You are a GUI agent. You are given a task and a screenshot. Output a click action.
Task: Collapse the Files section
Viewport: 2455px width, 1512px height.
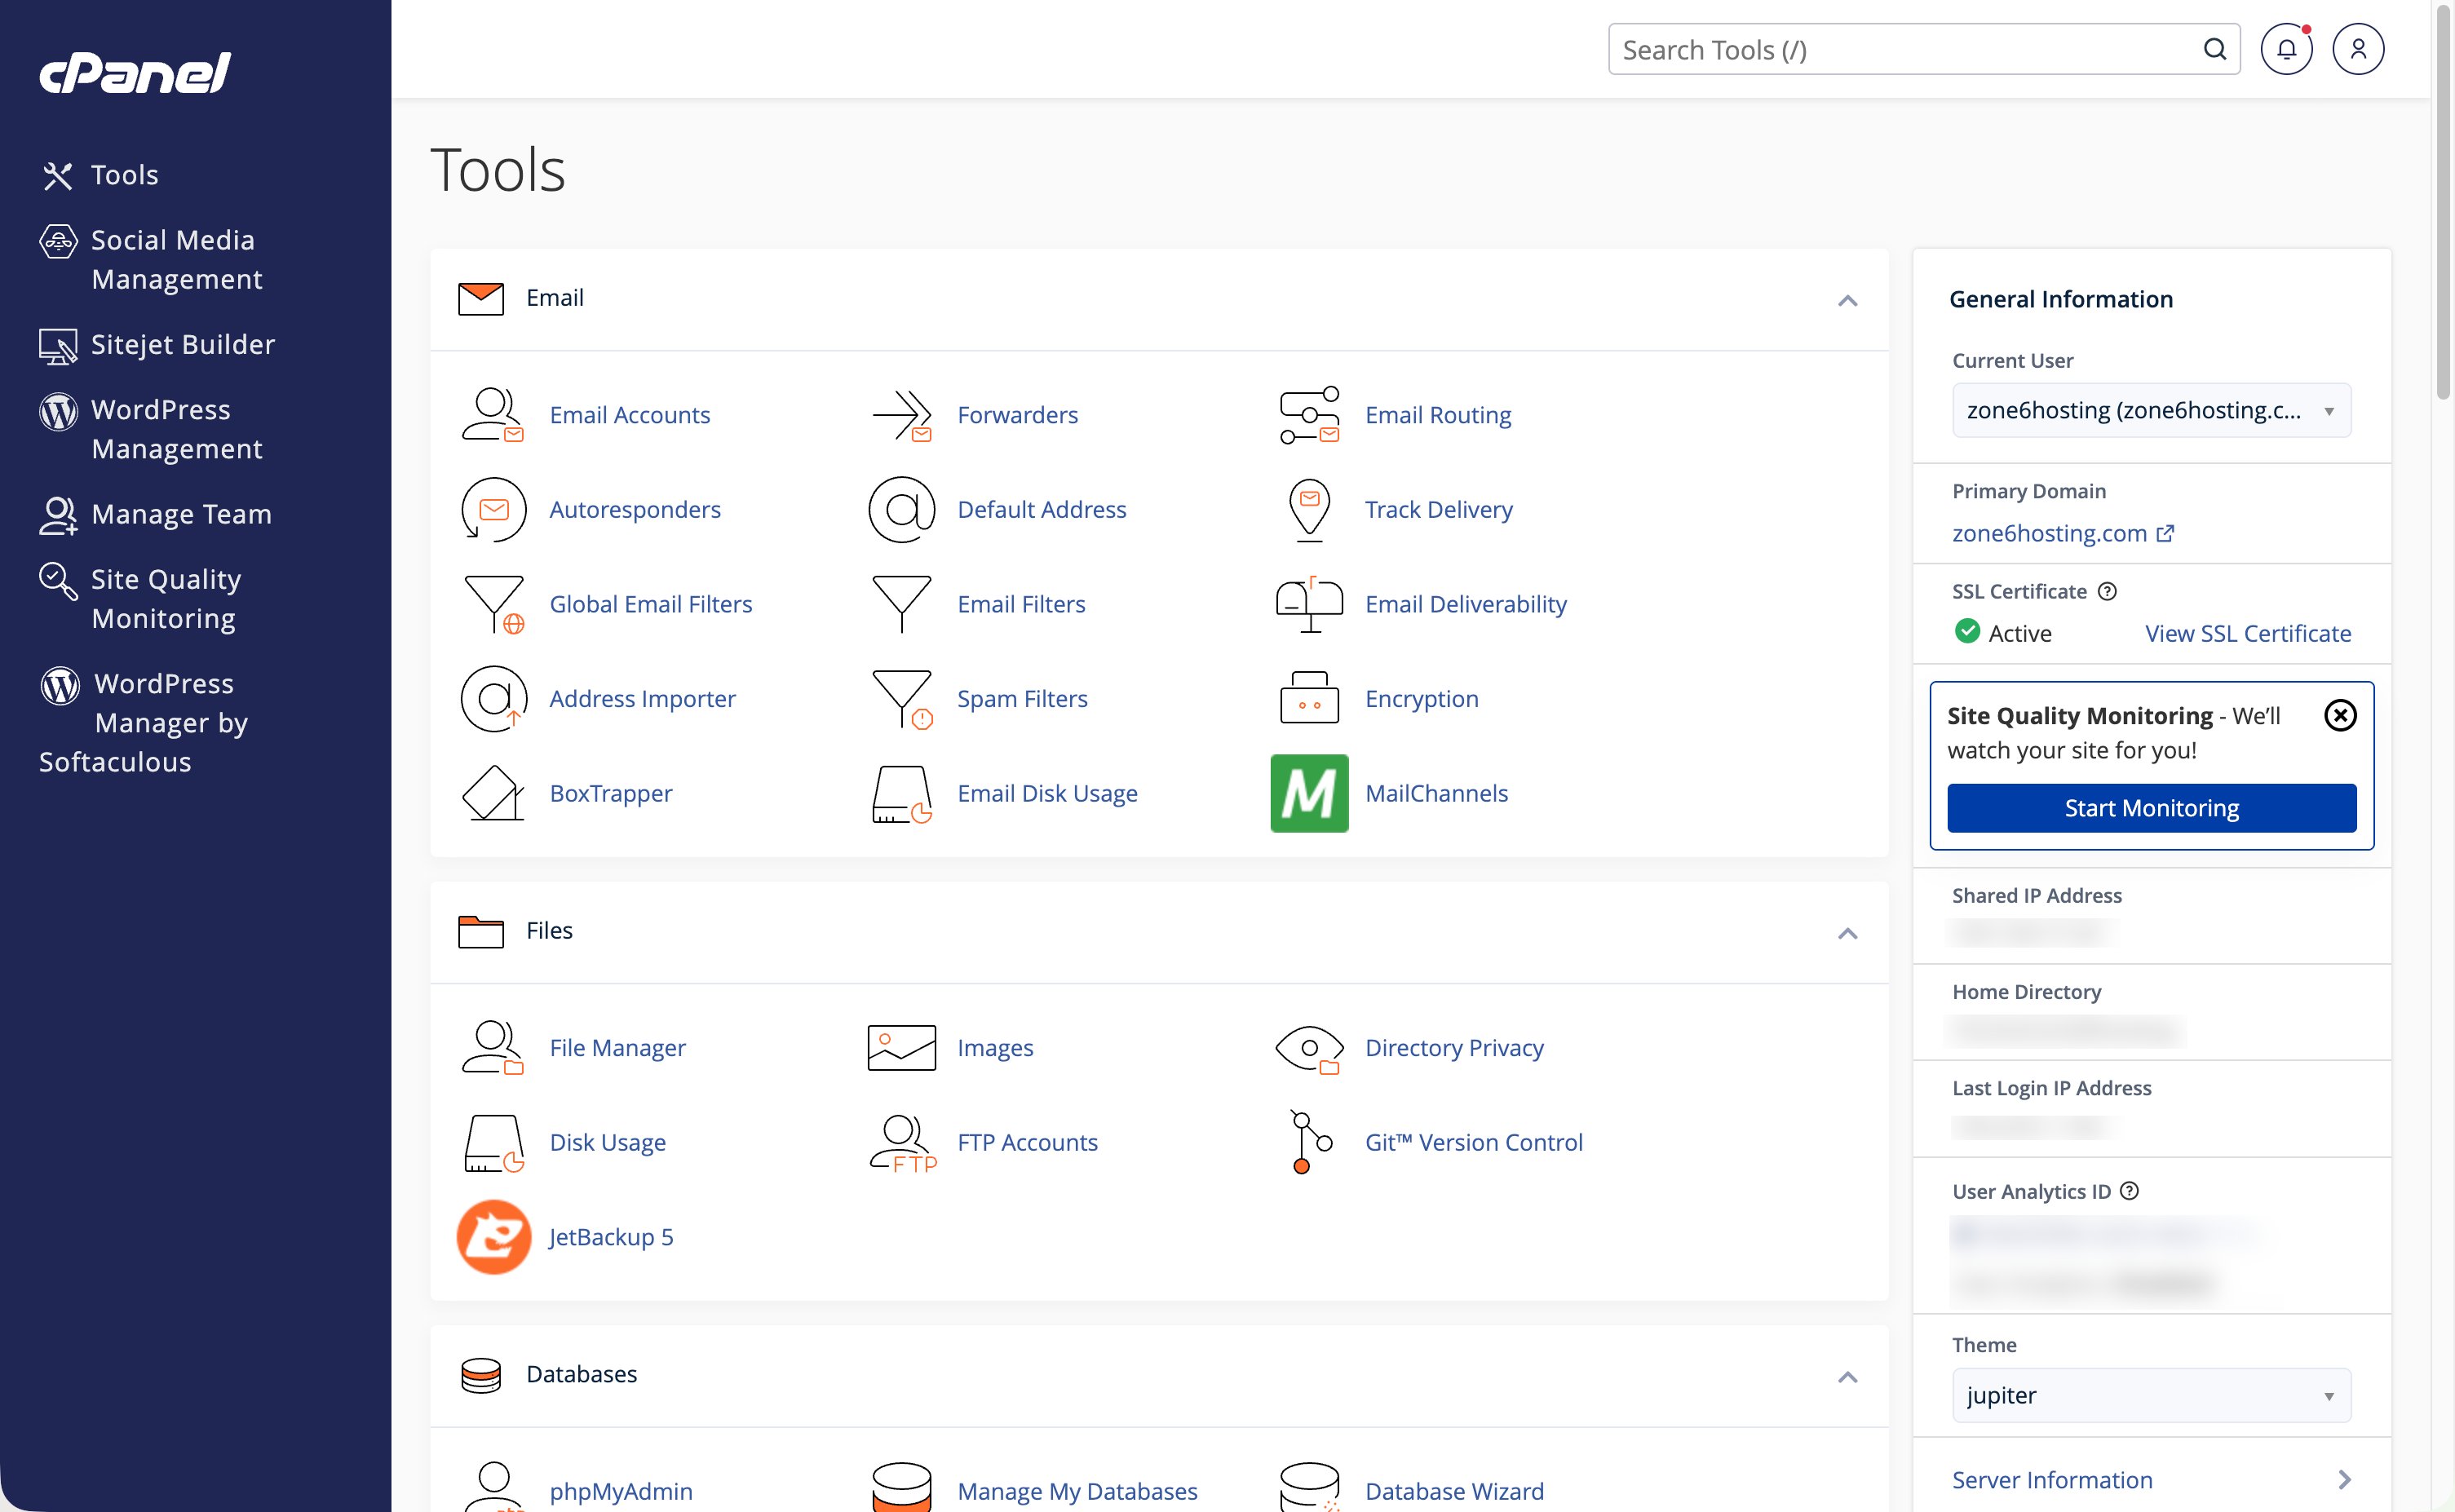pyautogui.click(x=1847, y=933)
